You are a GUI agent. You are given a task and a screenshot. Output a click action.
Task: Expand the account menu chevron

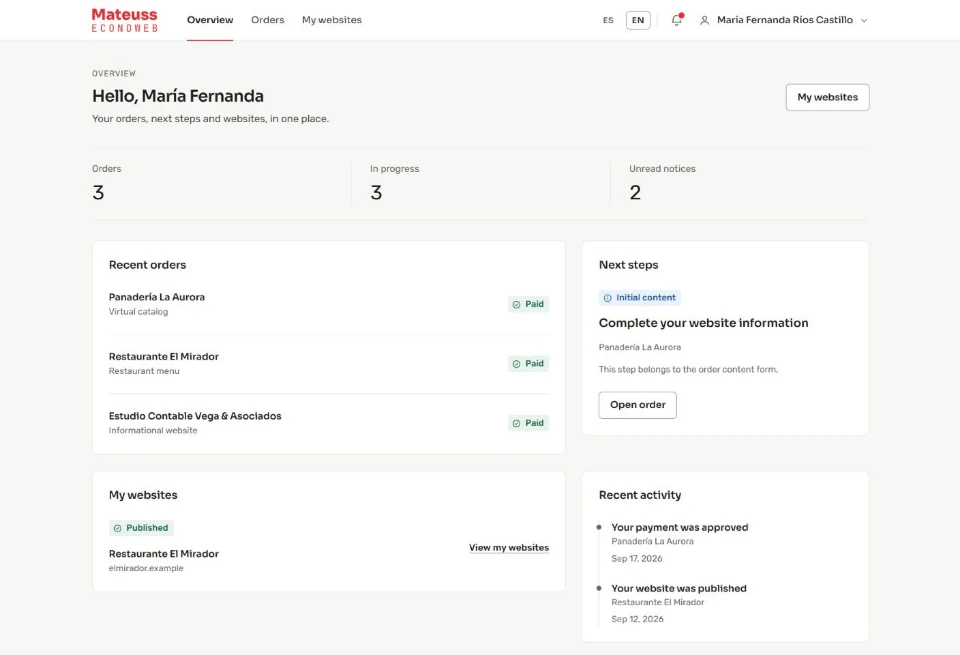[x=864, y=20]
